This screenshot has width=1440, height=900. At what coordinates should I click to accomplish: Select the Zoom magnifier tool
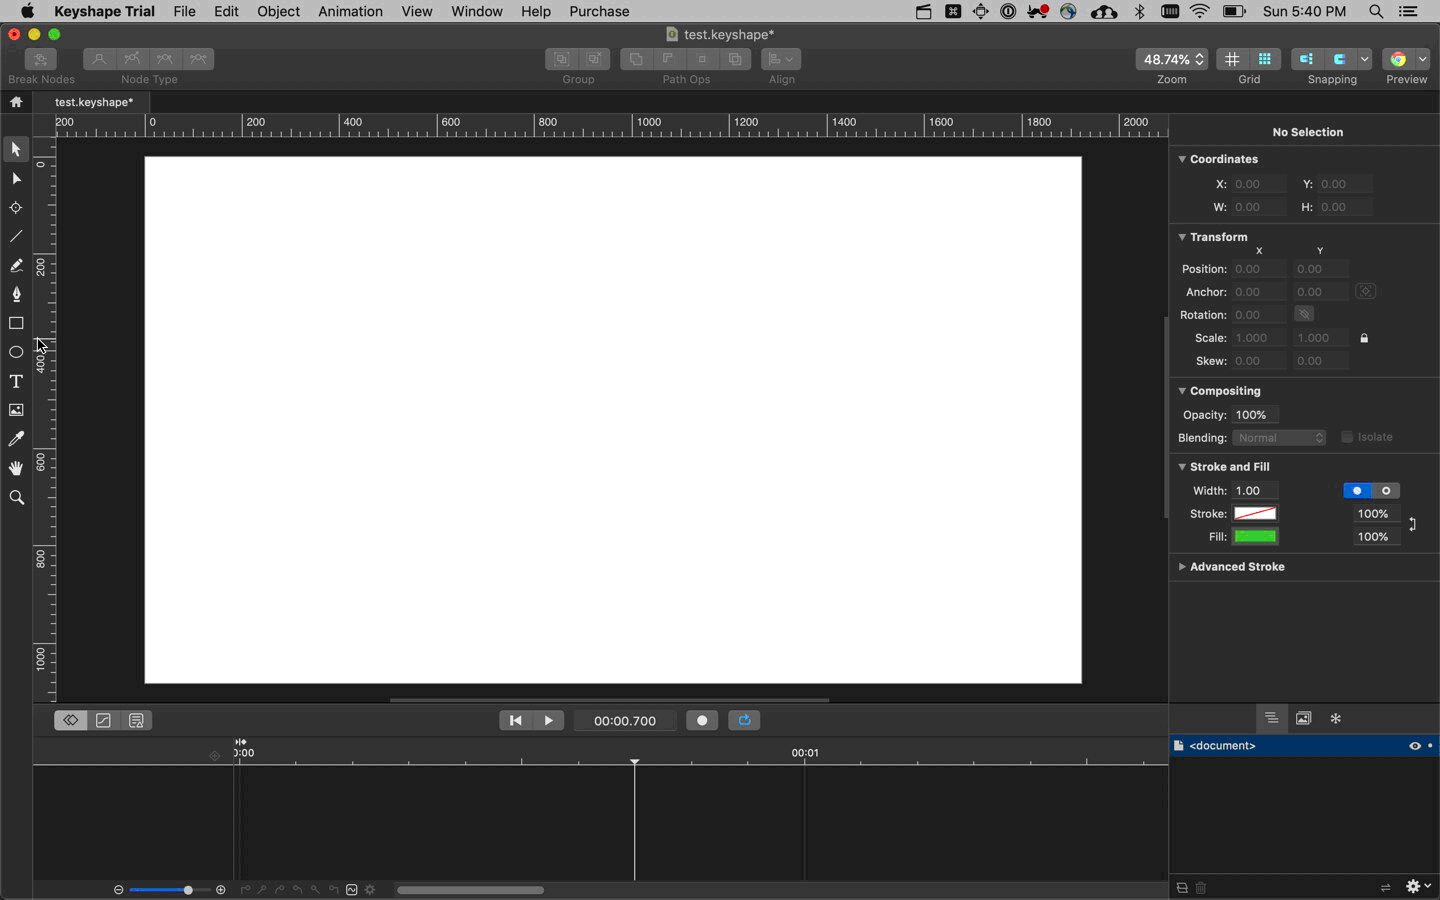click(16, 497)
